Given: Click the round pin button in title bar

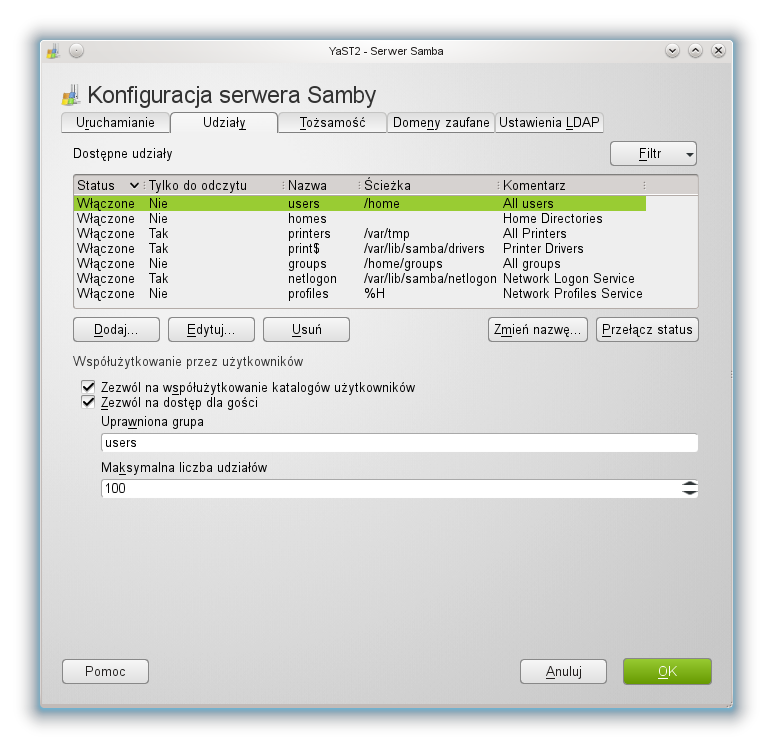Looking at the screenshot, I should pos(76,51).
